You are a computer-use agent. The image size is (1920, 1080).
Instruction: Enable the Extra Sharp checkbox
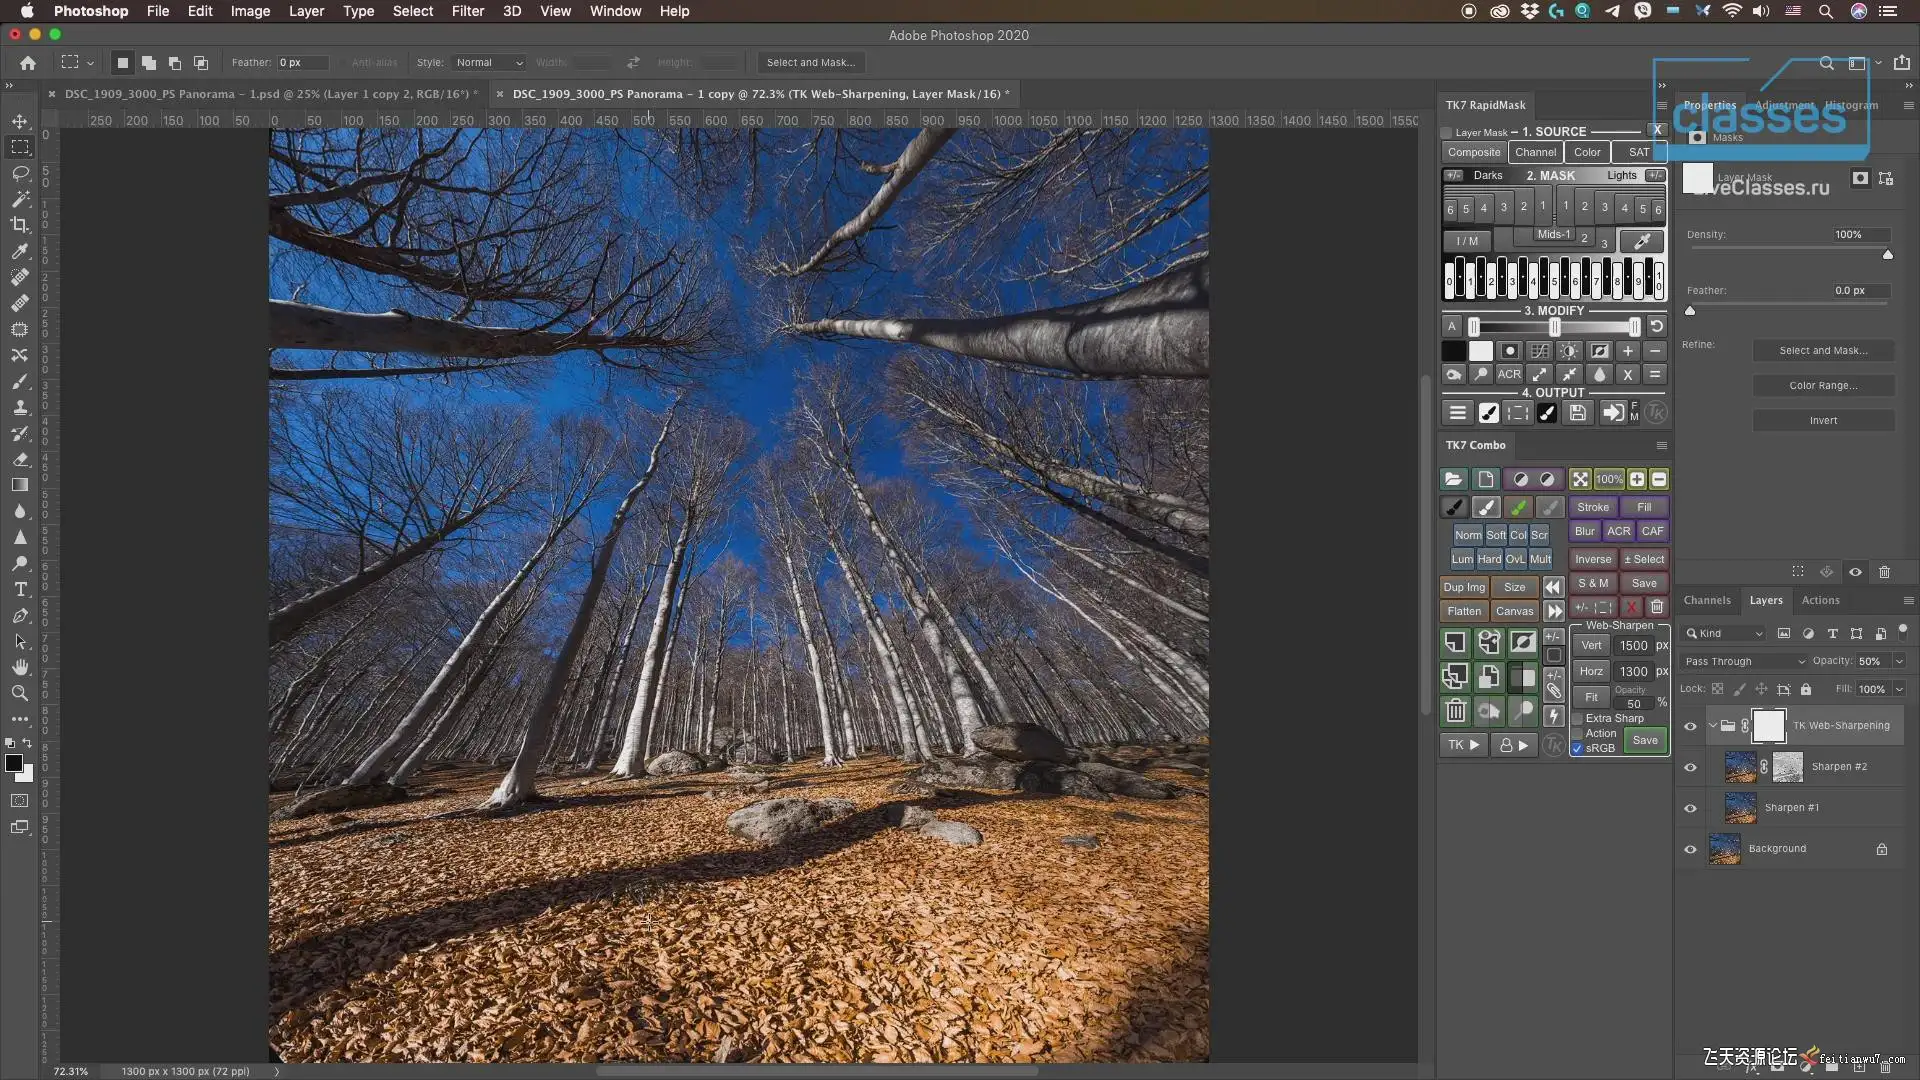point(1578,718)
